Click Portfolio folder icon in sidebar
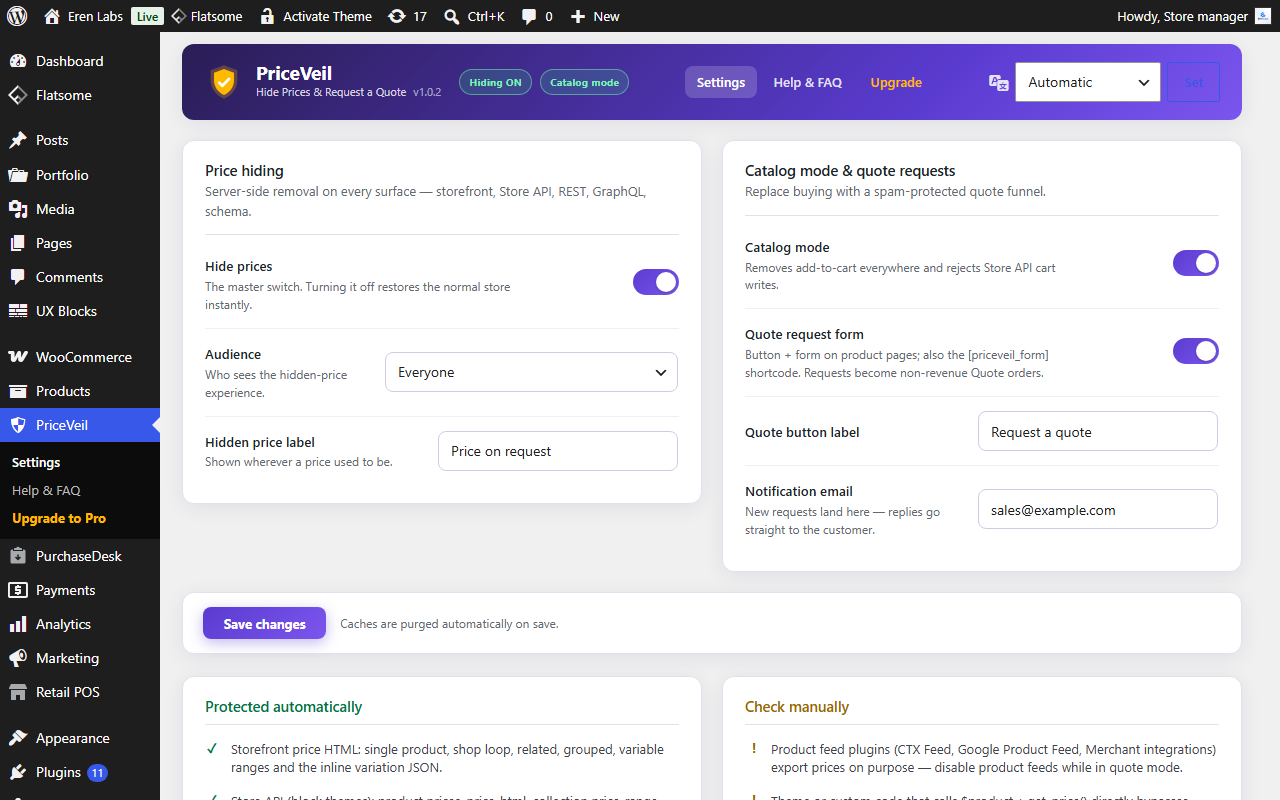The height and width of the screenshot is (800, 1280). click(x=18, y=175)
